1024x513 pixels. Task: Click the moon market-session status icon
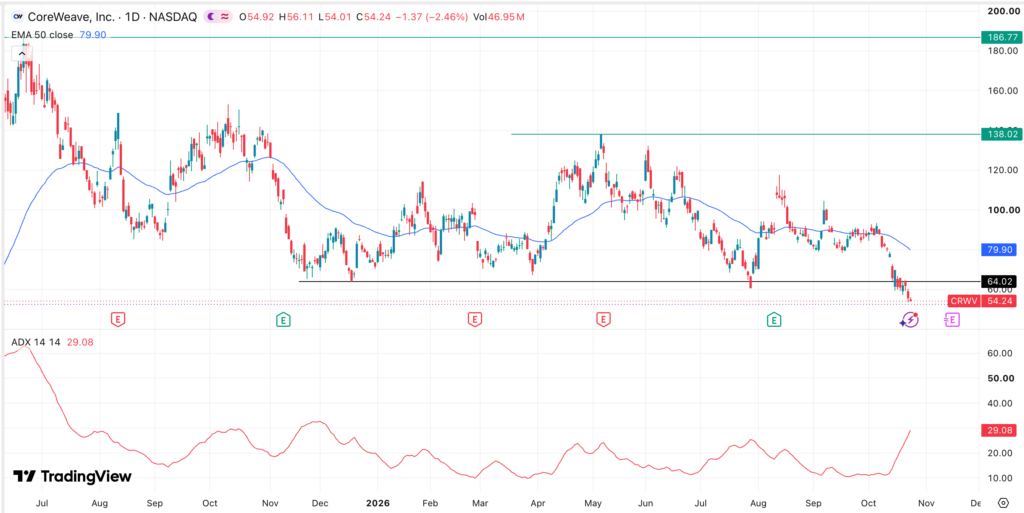[213, 18]
